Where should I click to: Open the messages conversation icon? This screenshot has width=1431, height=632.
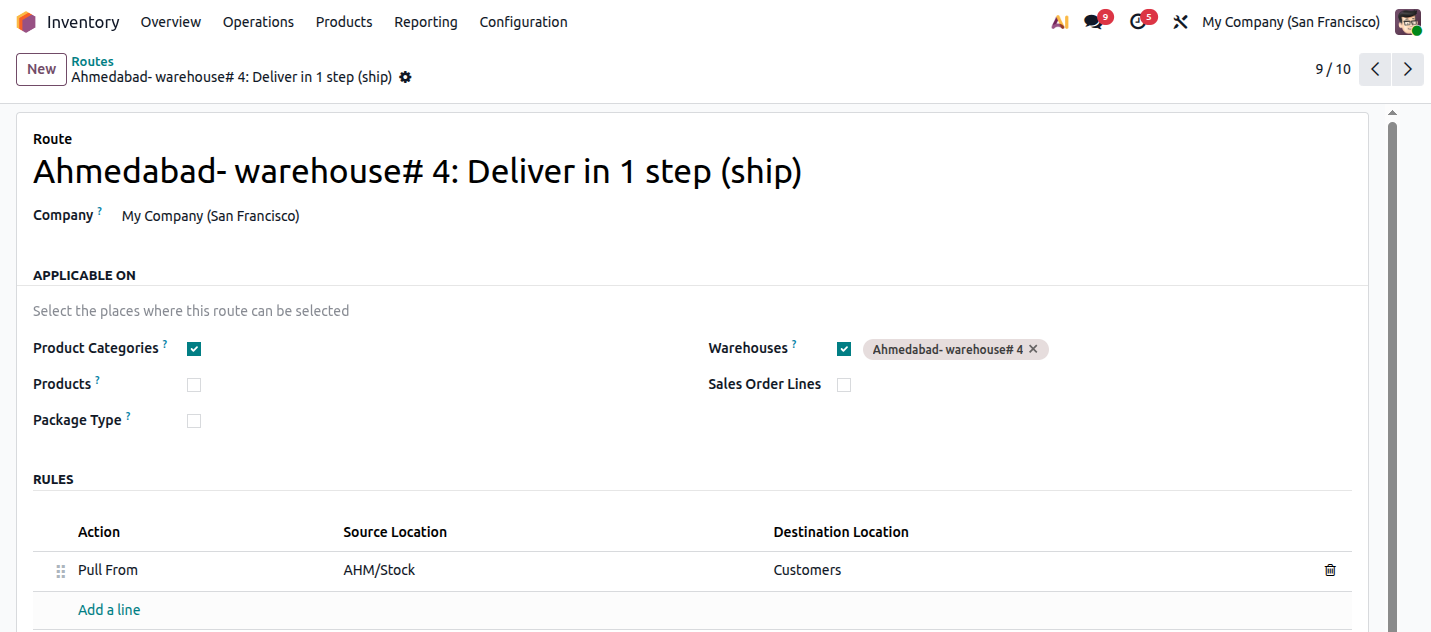(1094, 22)
